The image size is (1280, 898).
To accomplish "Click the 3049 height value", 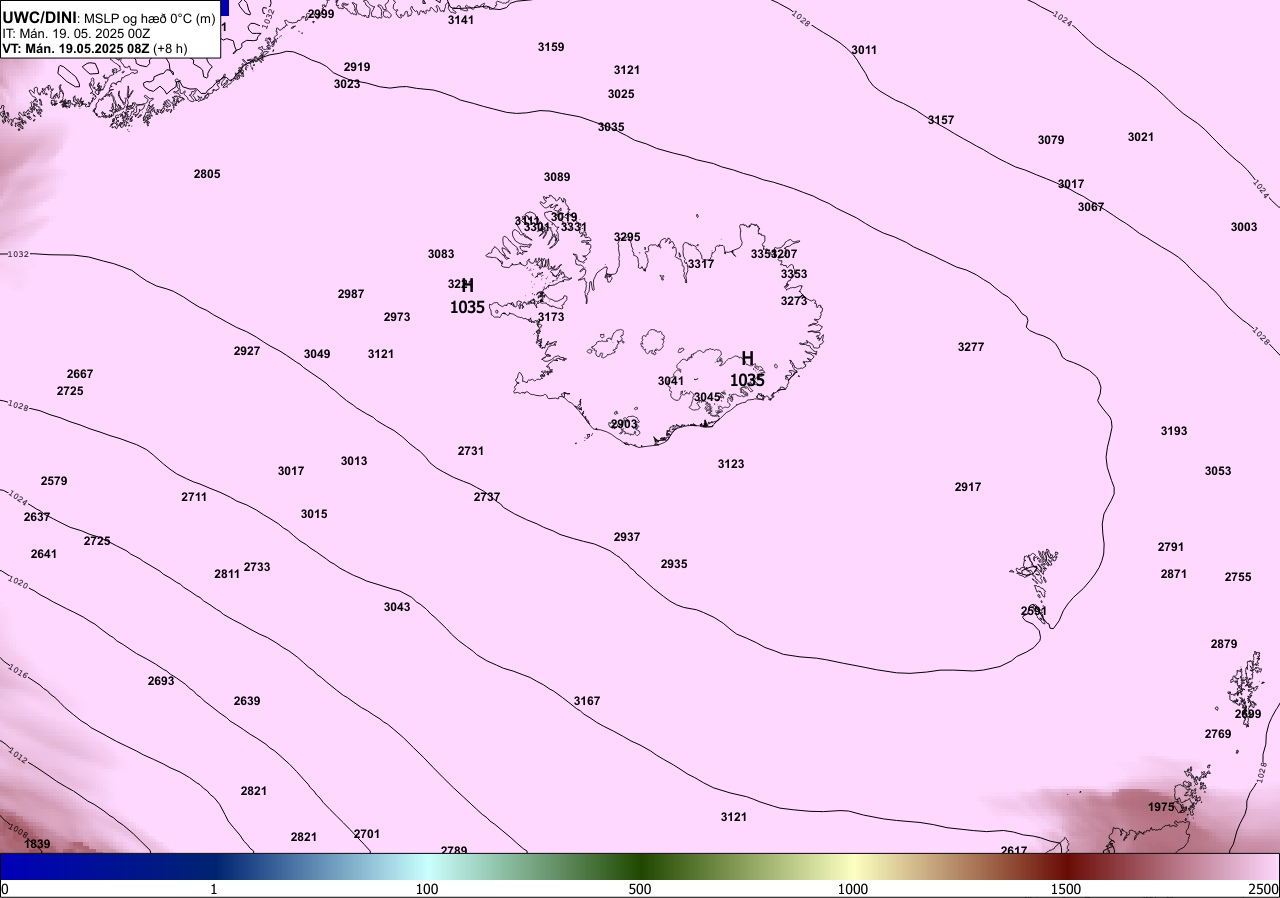I will click(317, 354).
